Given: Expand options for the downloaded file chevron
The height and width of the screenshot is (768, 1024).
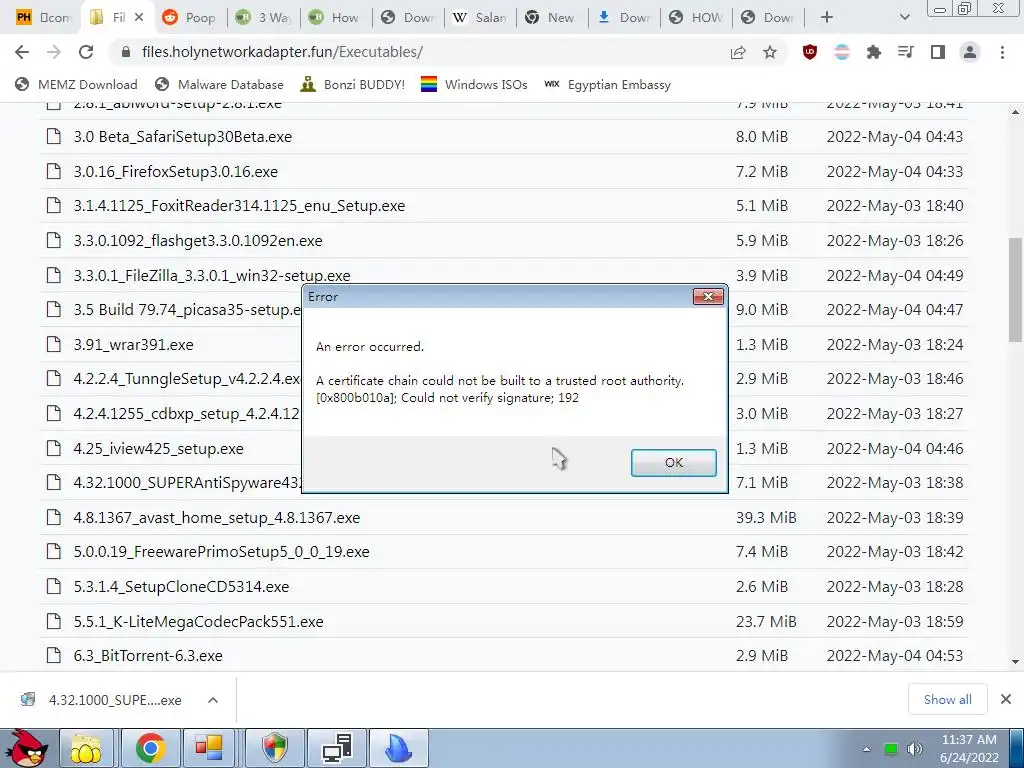Looking at the screenshot, I should [213, 700].
